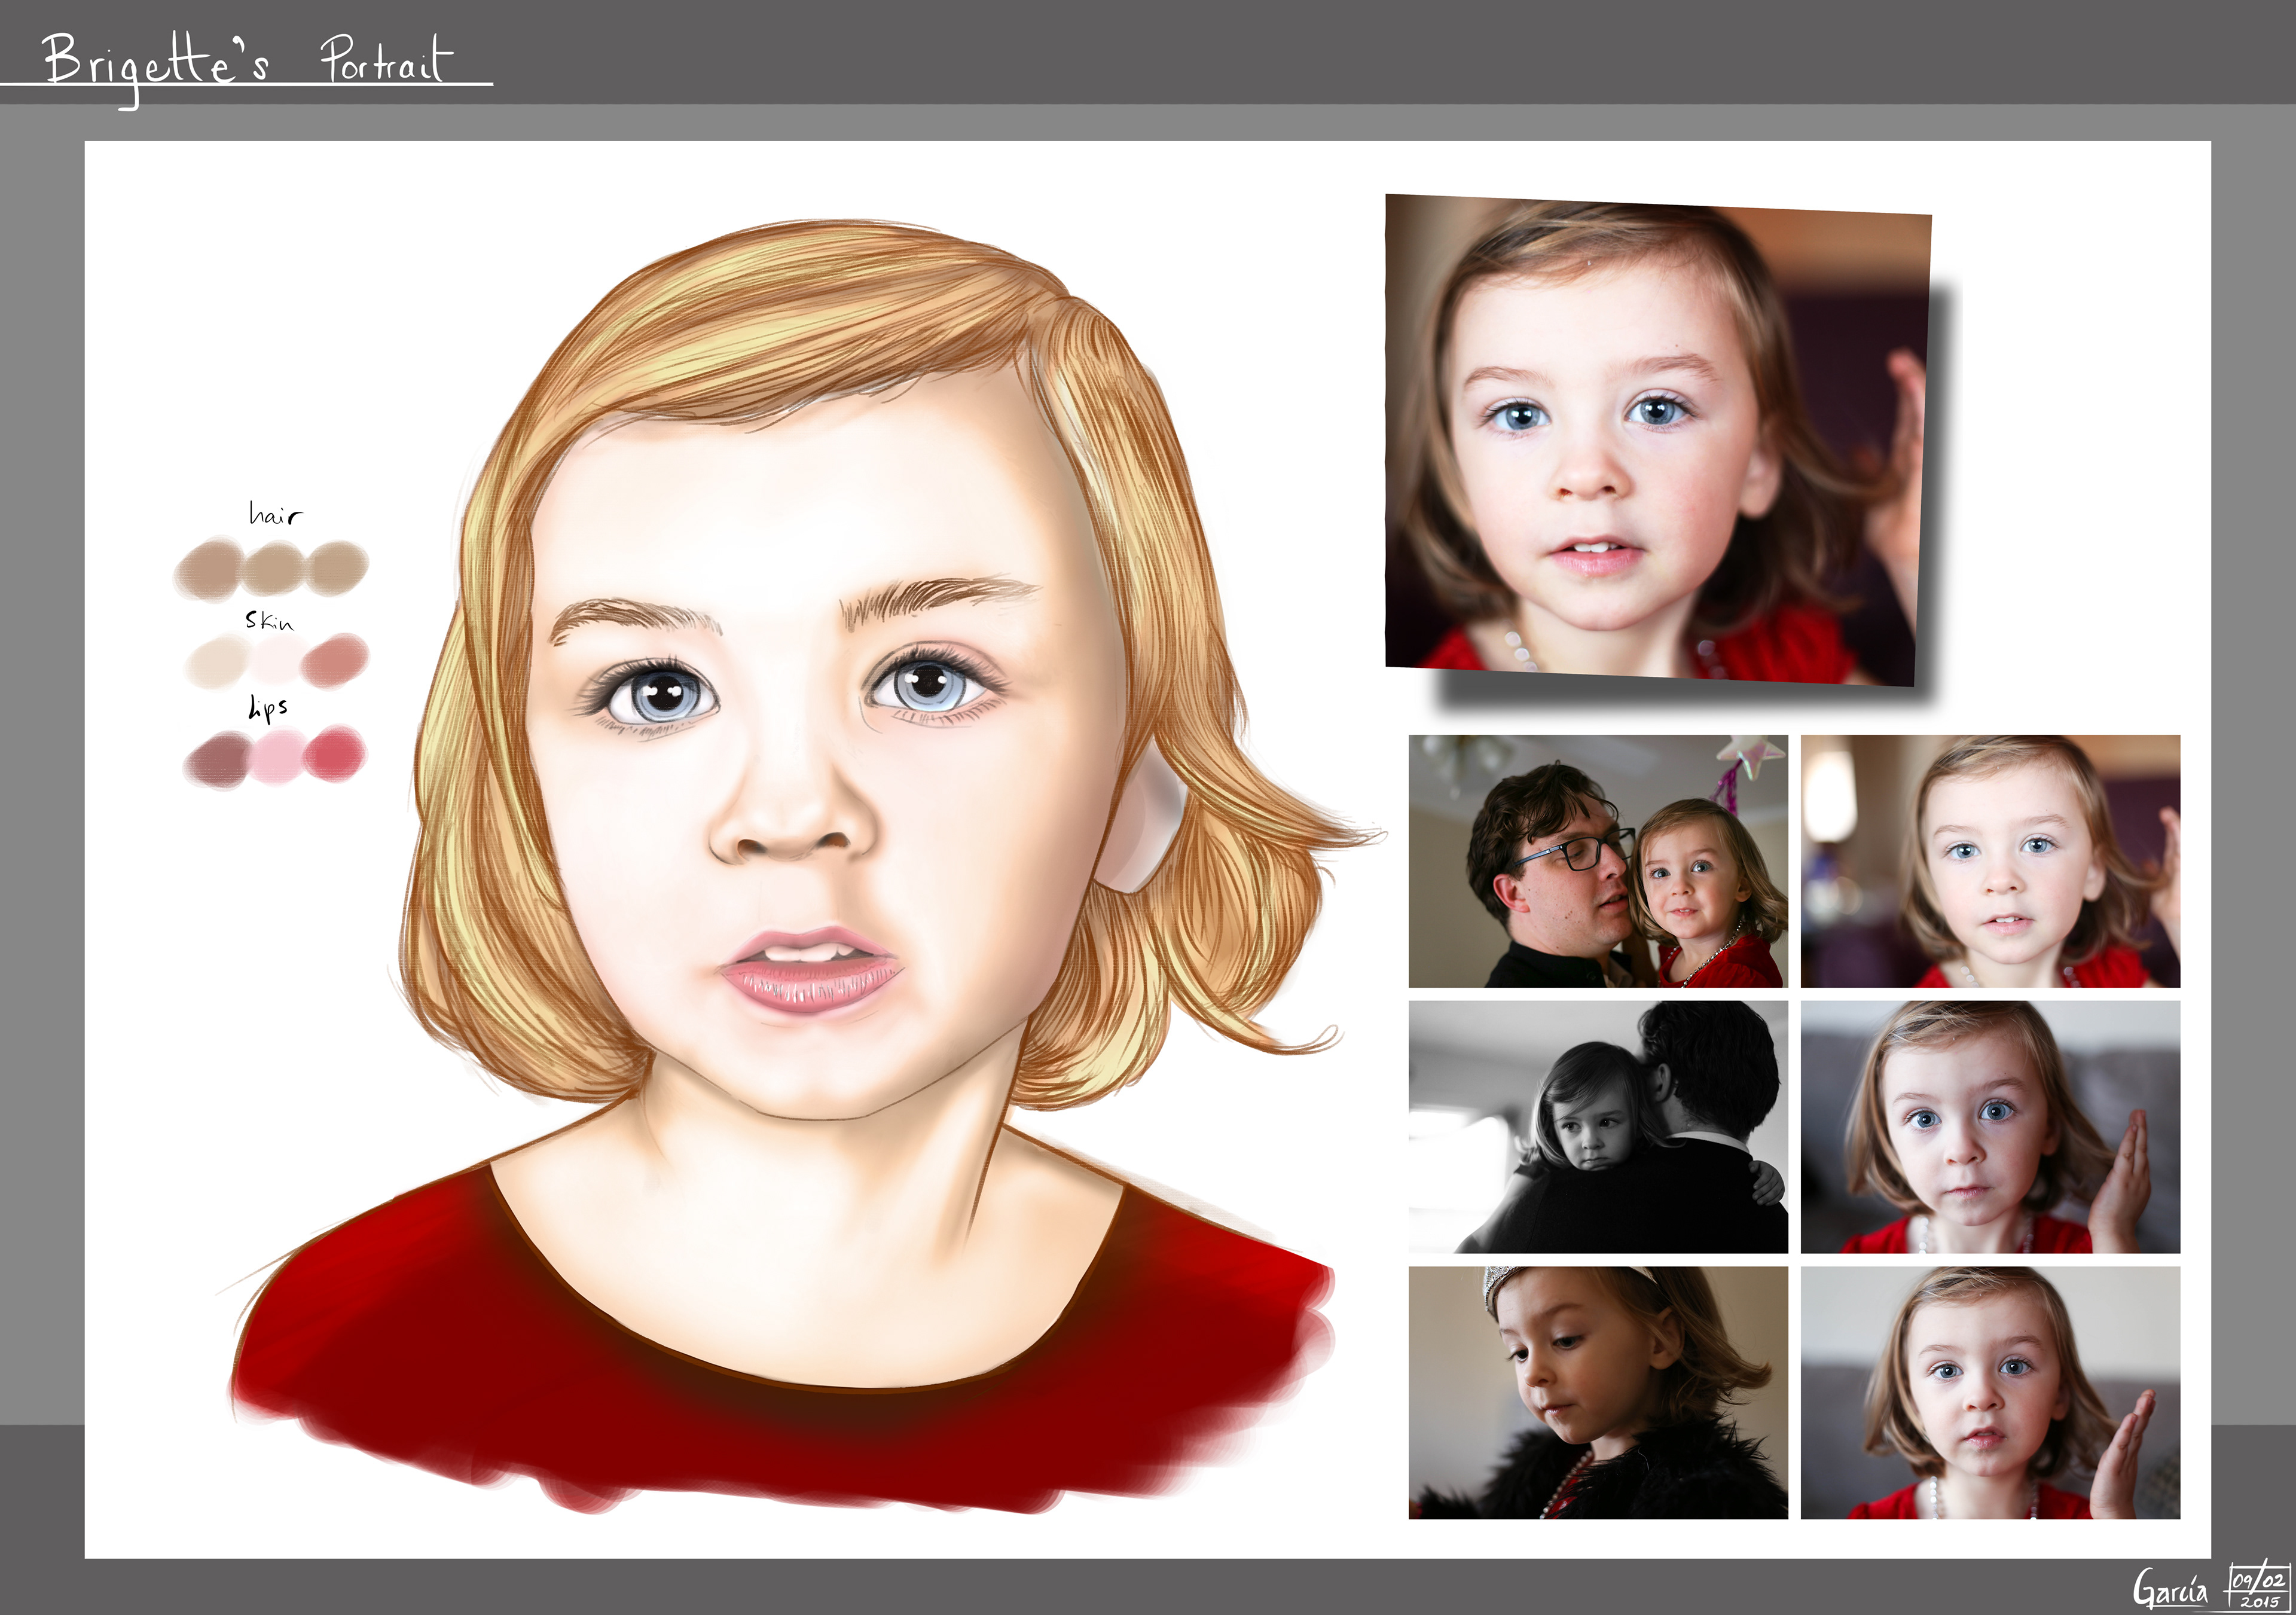
Task: Select photo of girl beside glowing lamp
Action: click(x=1990, y=861)
